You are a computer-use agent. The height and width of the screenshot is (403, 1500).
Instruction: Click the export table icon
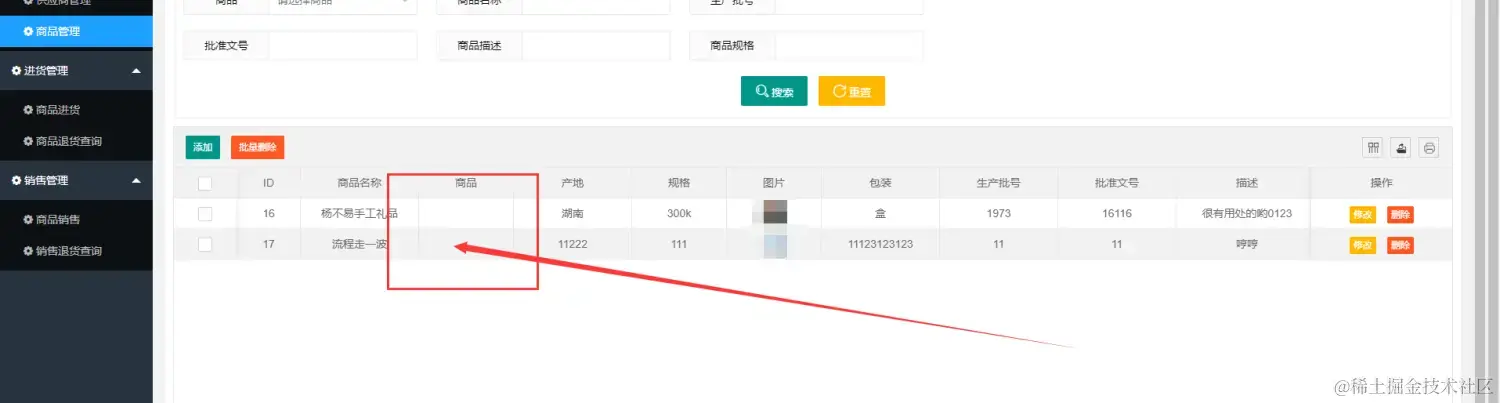[1402, 148]
